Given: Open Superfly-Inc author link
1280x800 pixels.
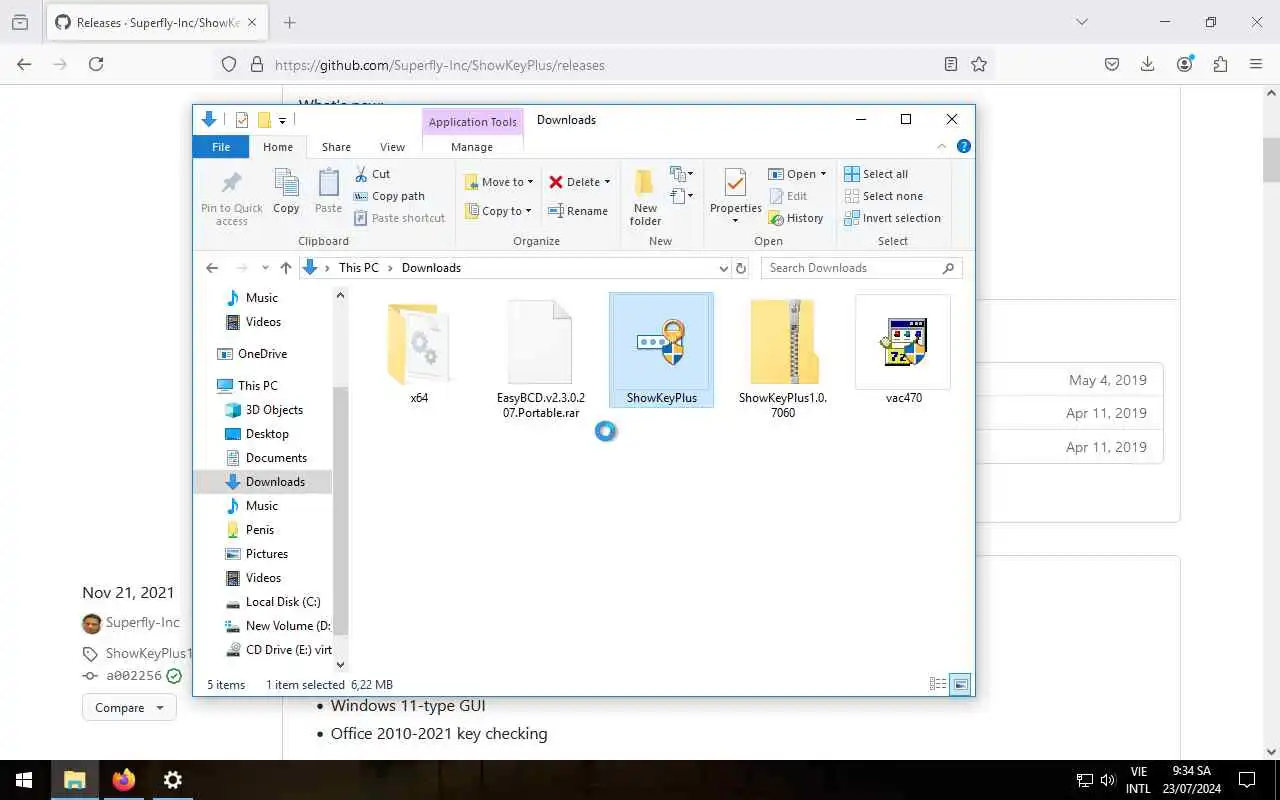Looking at the screenshot, I should [x=143, y=623].
